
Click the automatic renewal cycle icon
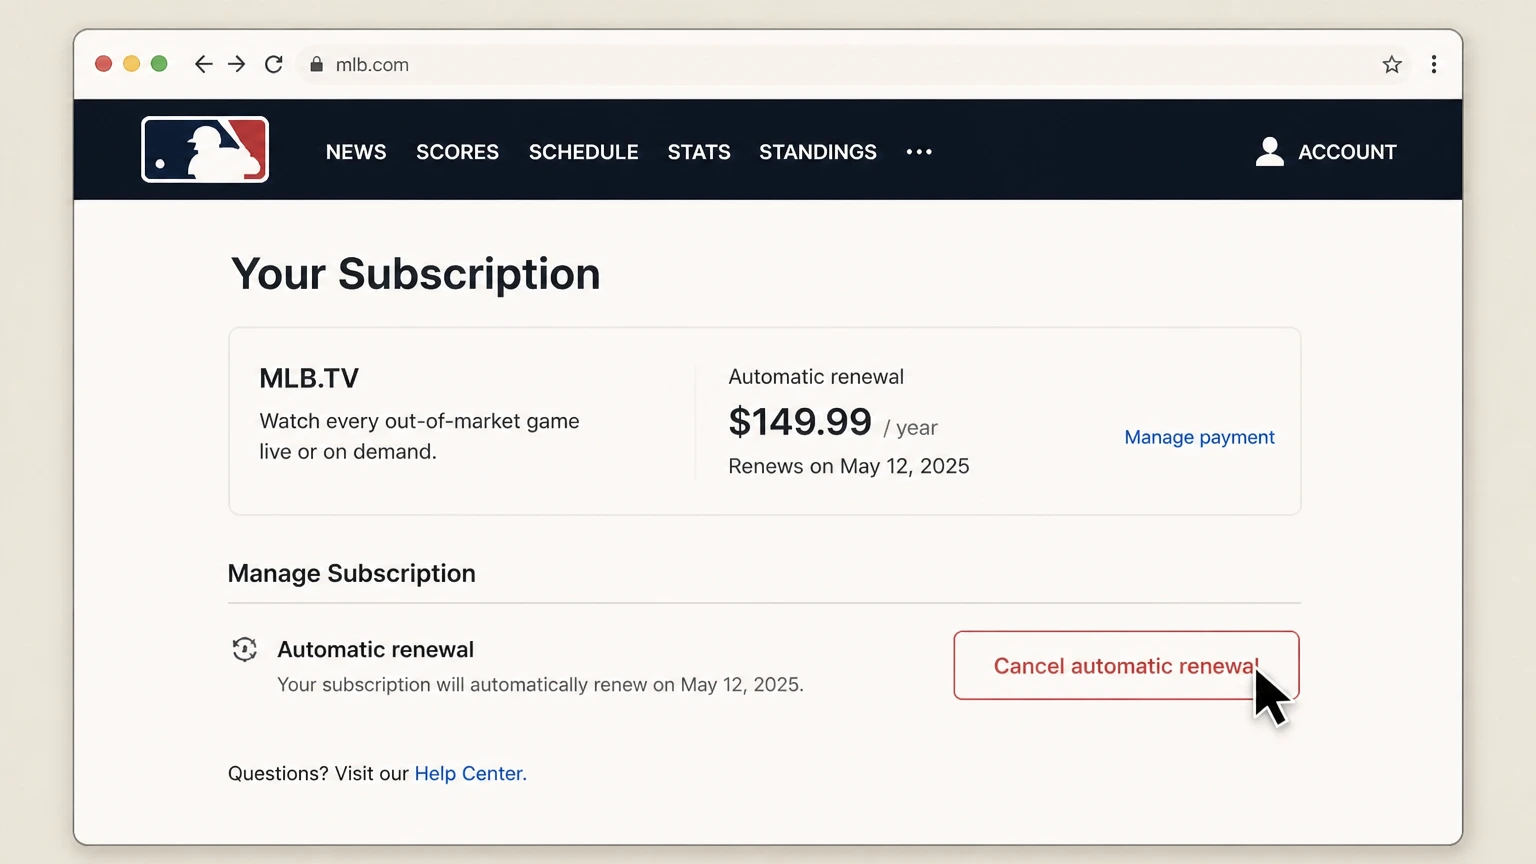(x=244, y=649)
